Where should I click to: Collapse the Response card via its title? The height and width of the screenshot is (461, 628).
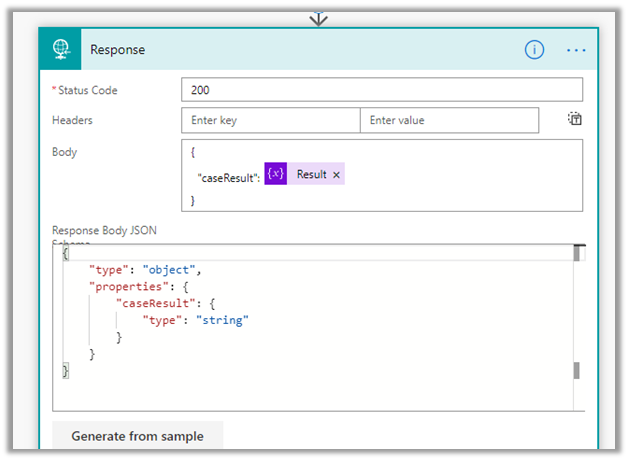[x=118, y=50]
